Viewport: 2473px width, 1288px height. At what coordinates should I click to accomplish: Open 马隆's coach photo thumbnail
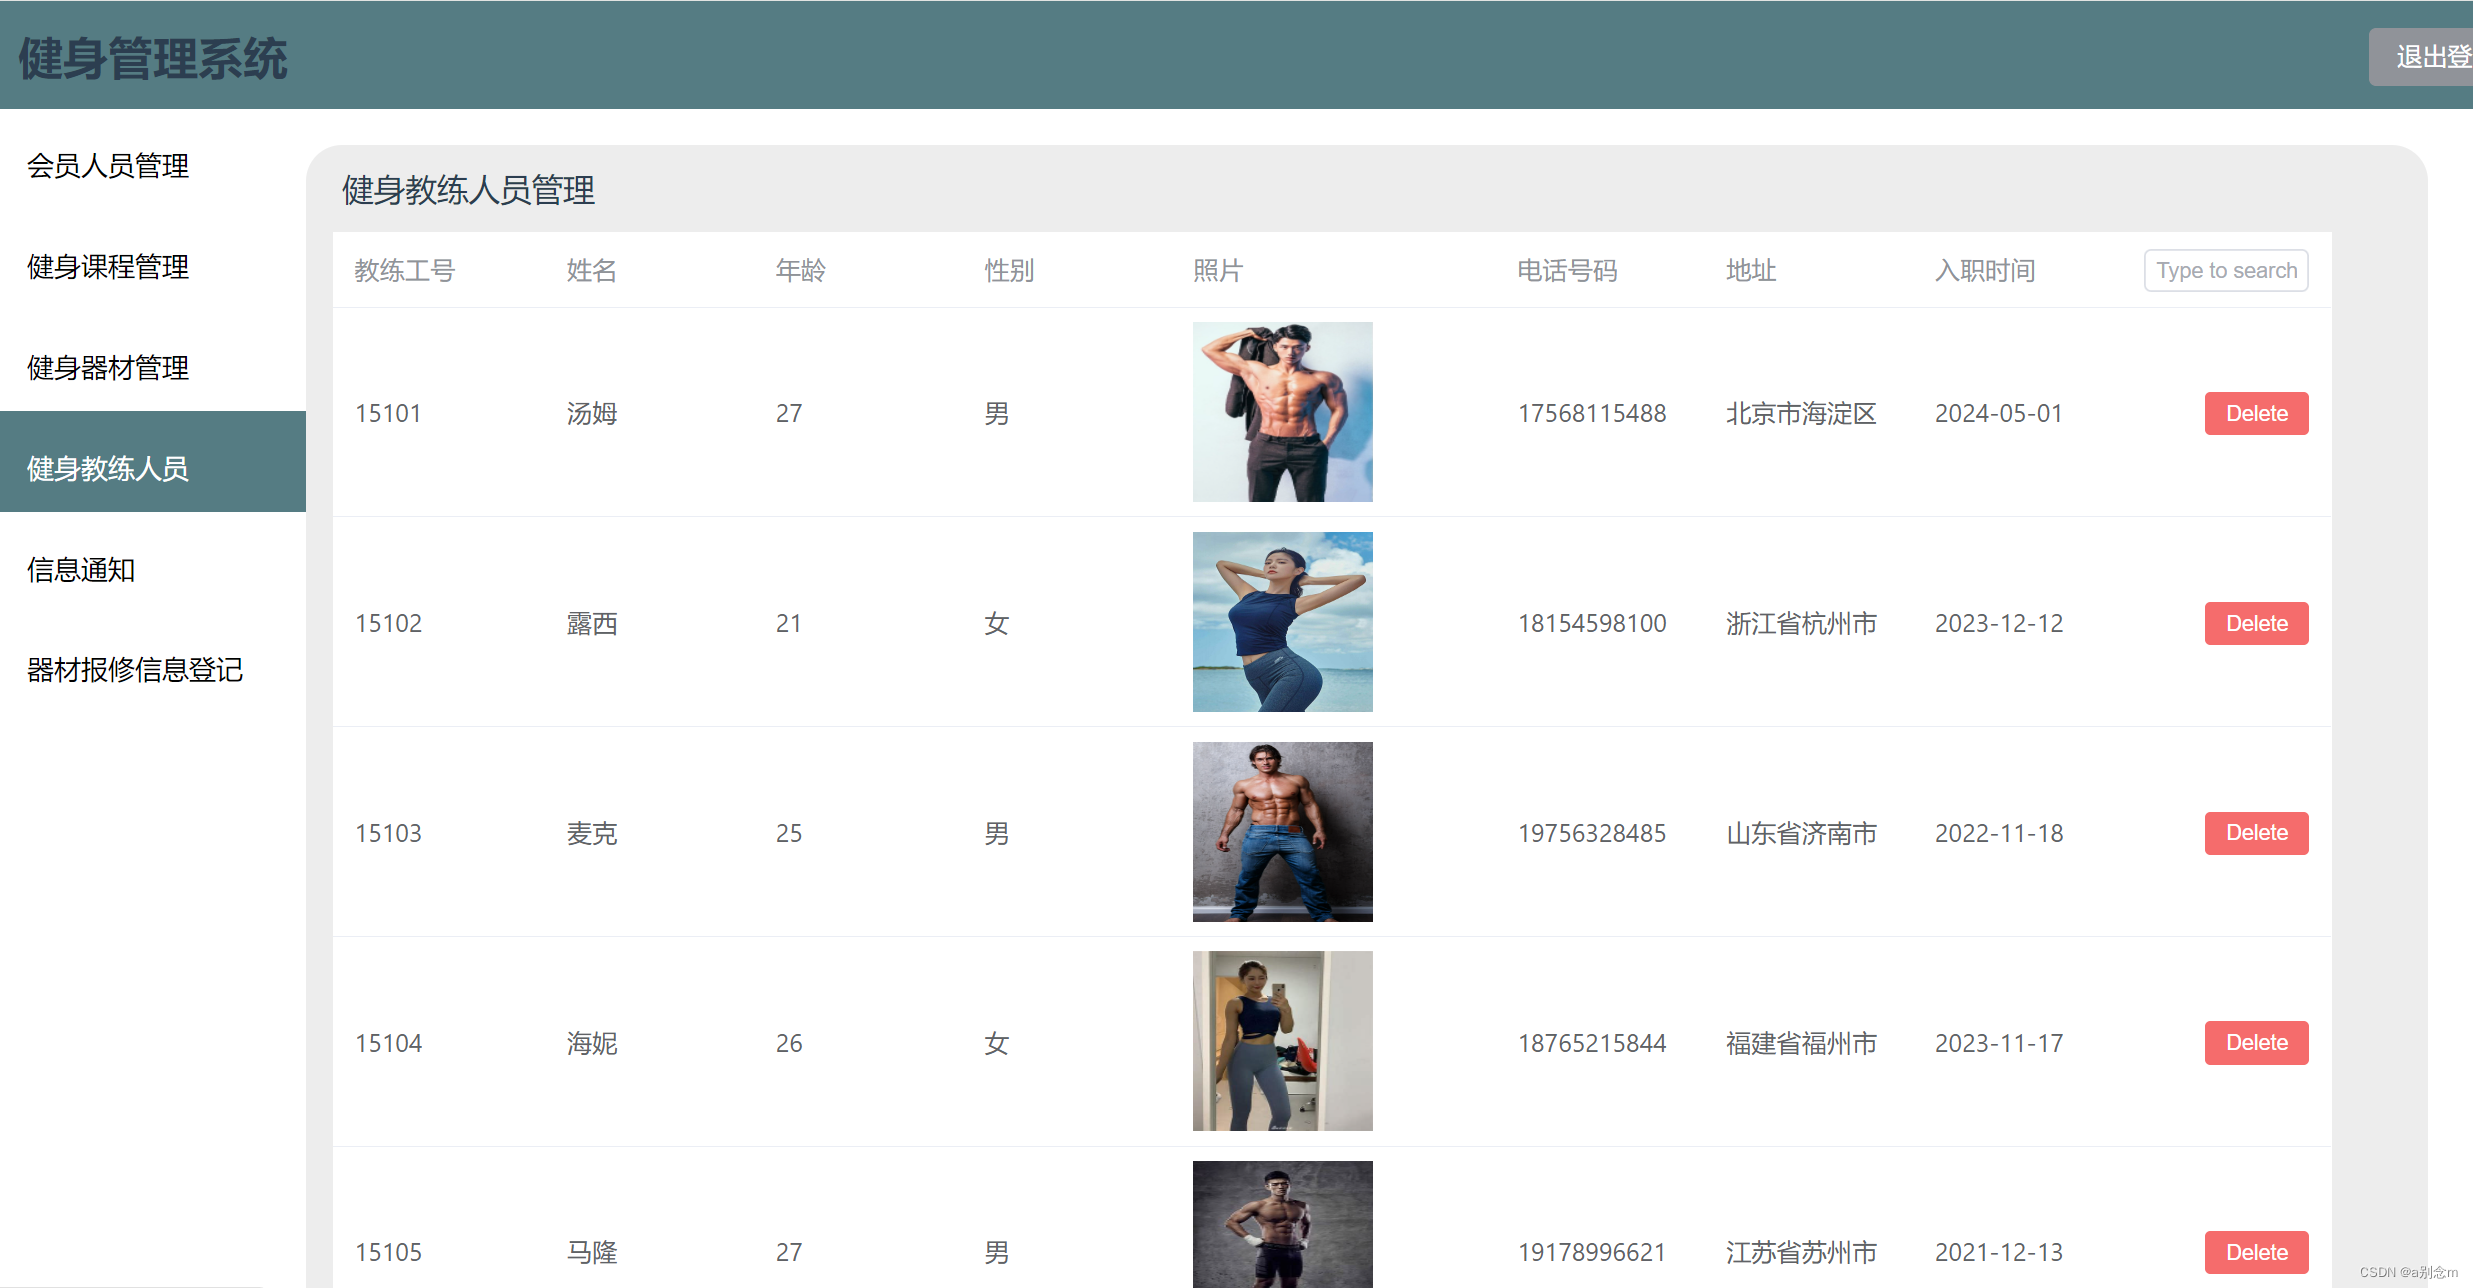coord(1282,1225)
